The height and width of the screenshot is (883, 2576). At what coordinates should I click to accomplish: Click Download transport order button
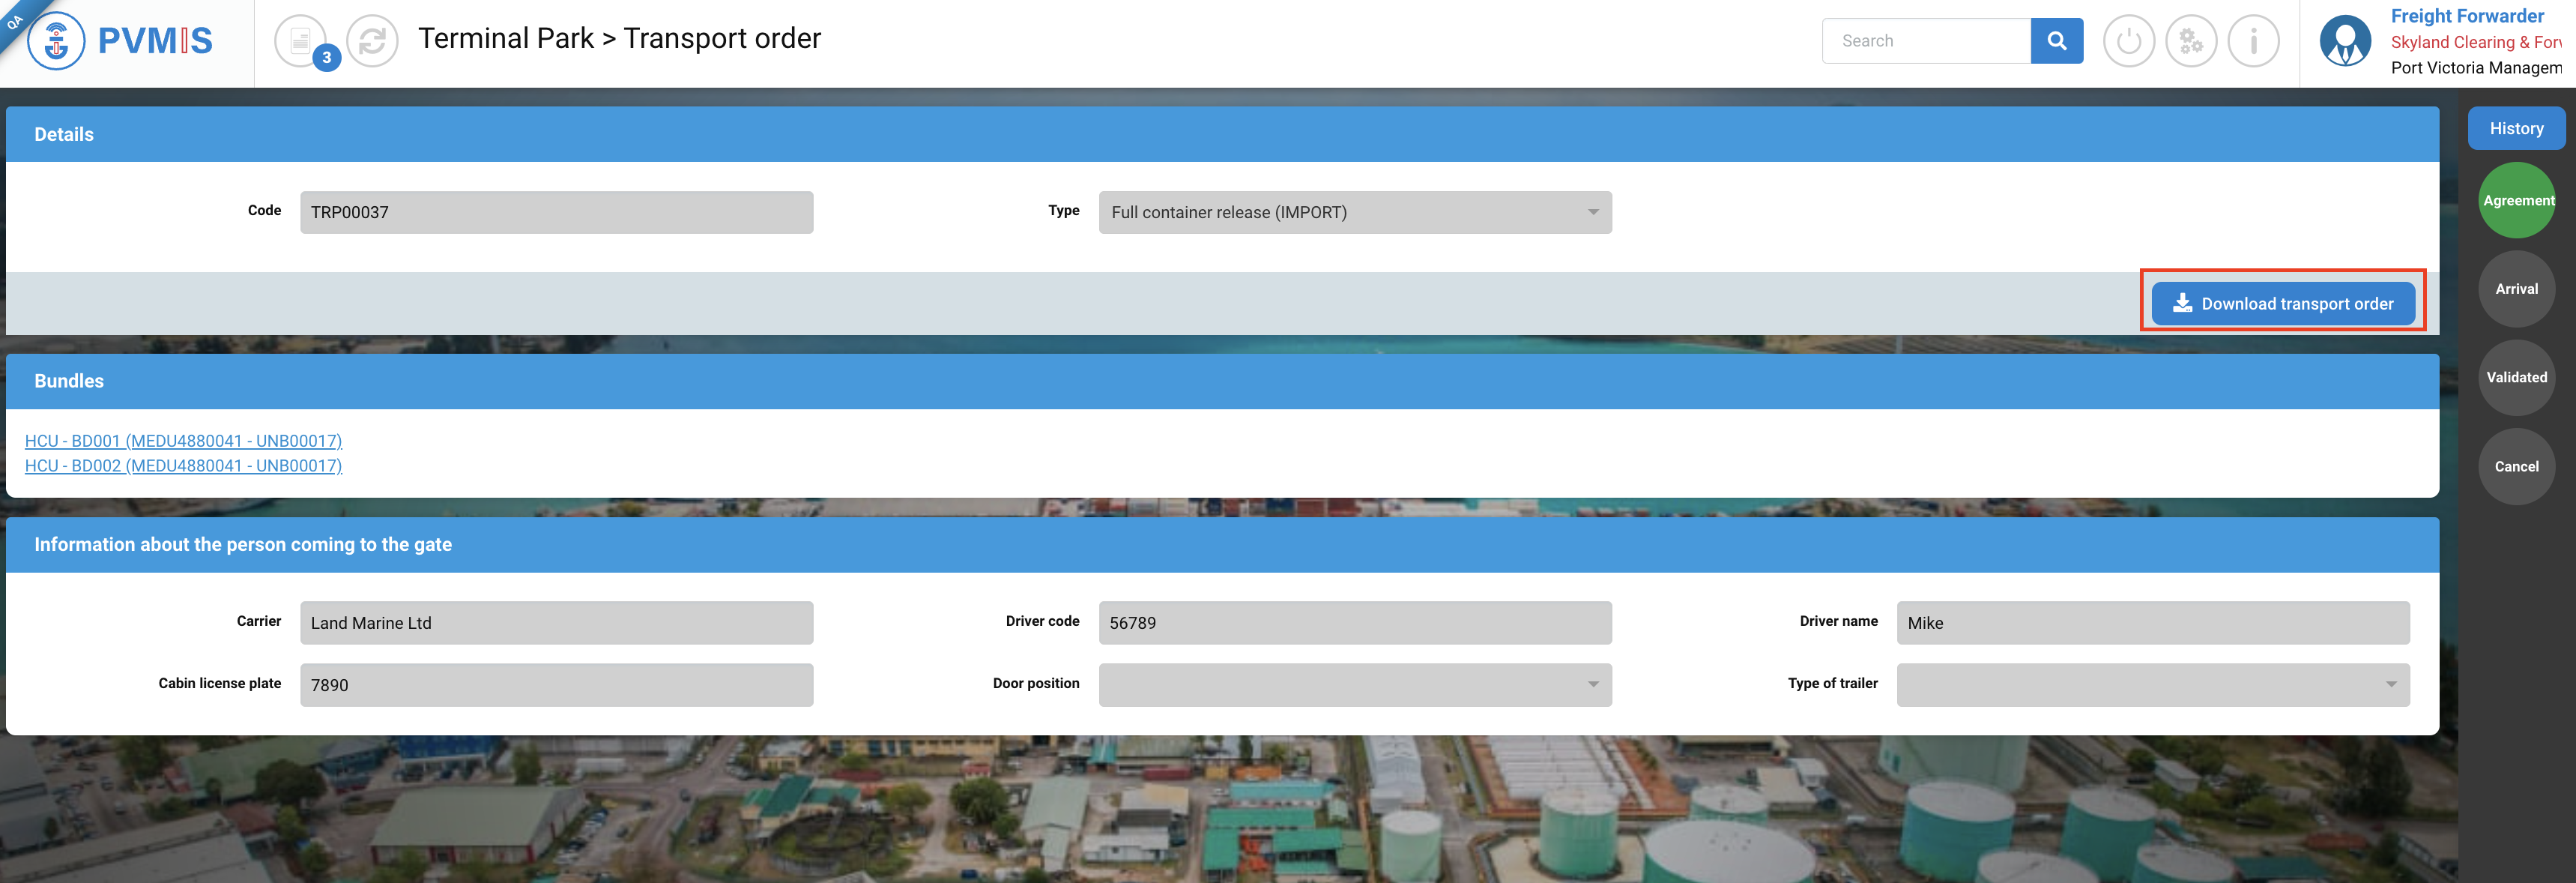point(2282,303)
